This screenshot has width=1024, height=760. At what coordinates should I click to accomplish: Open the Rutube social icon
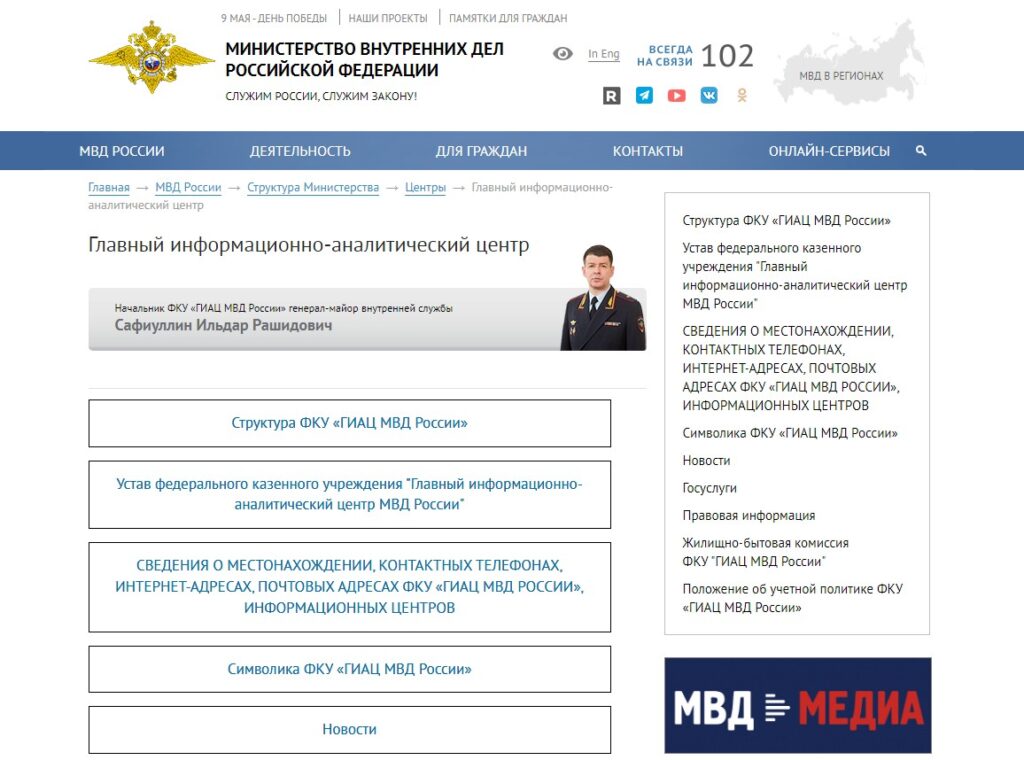[x=612, y=96]
